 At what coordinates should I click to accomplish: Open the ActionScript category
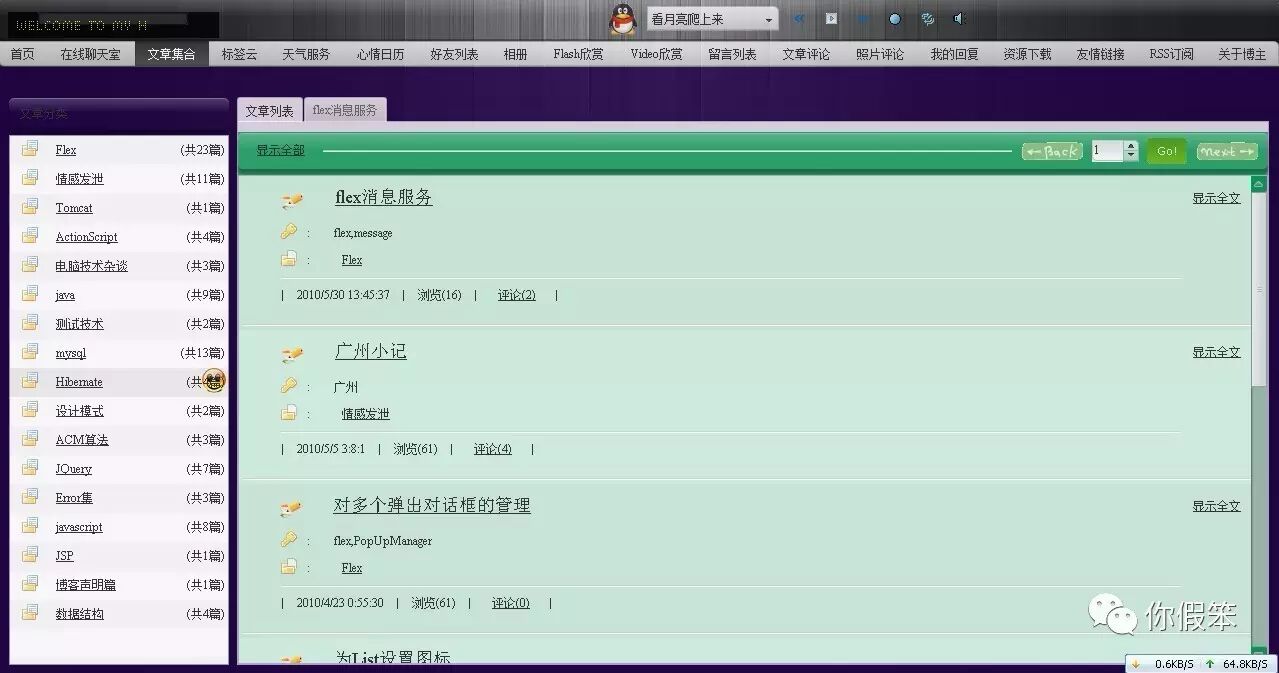coord(87,237)
